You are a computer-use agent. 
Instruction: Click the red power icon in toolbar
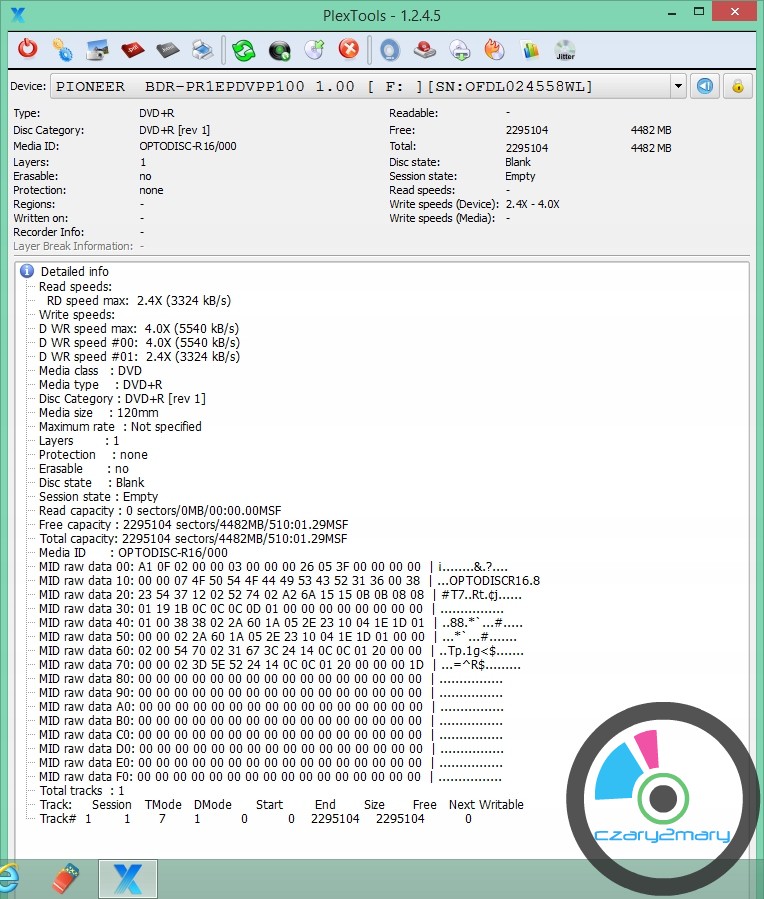[28, 49]
